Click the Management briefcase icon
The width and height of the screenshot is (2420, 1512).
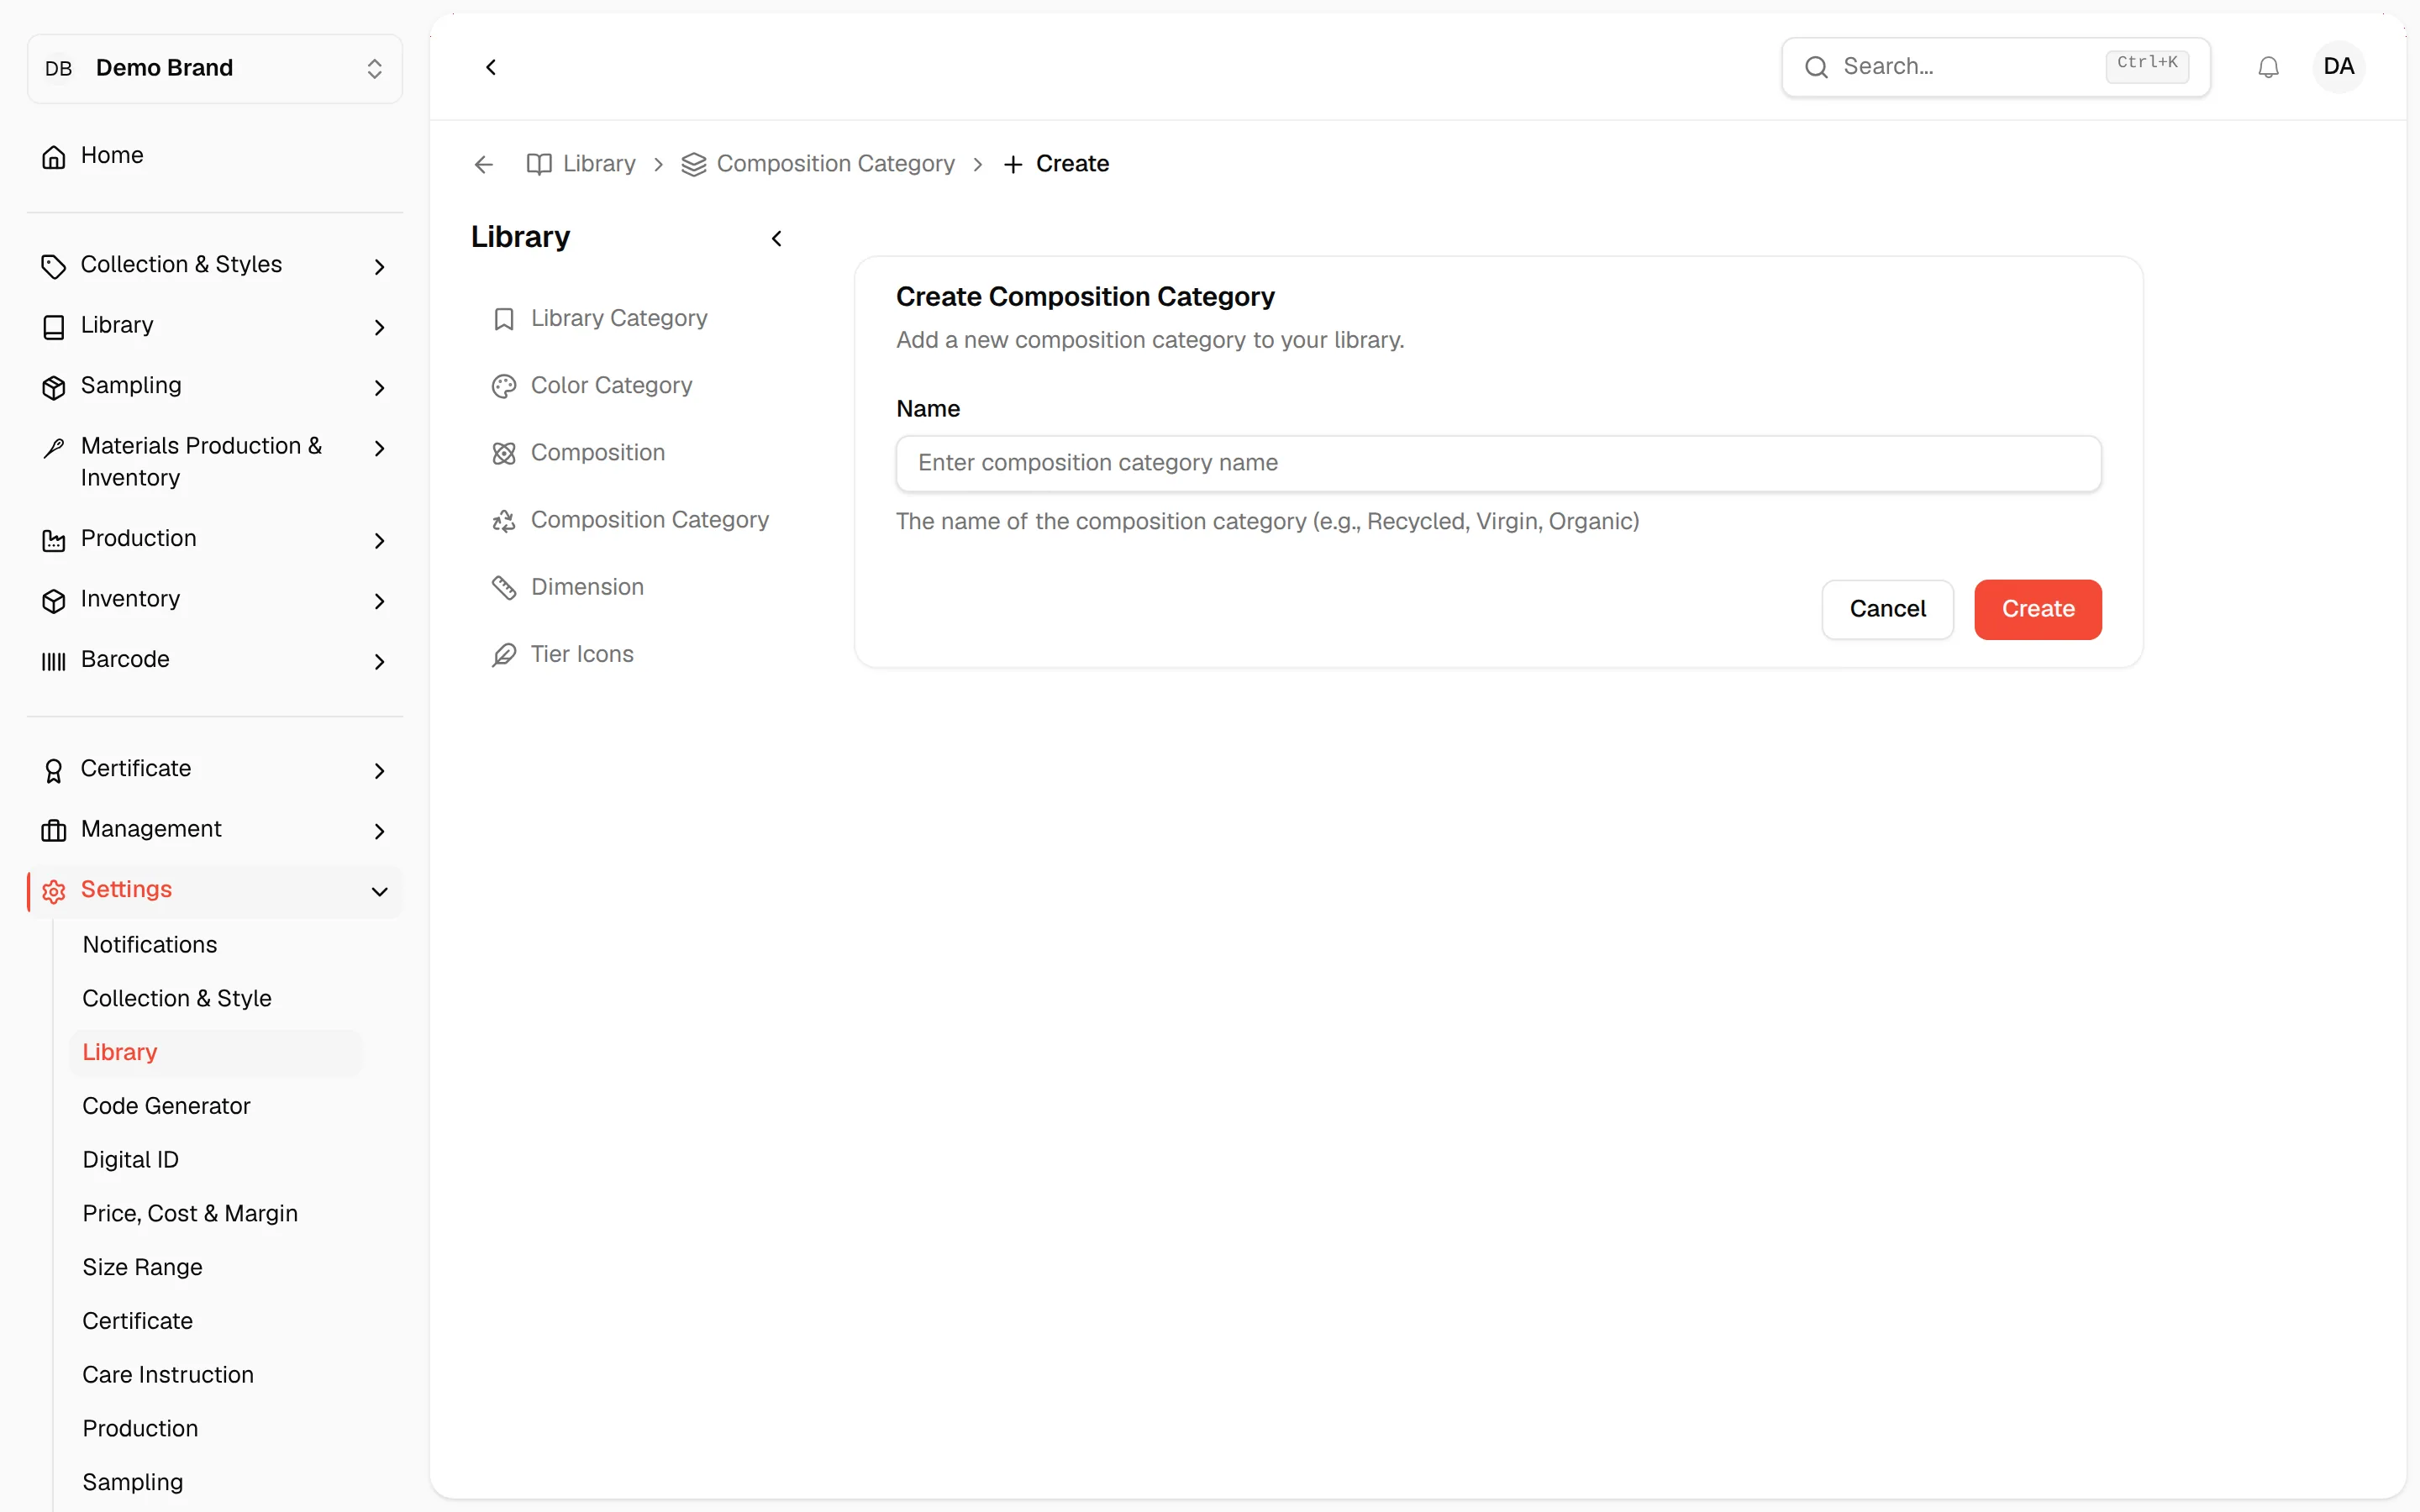[54, 830]
